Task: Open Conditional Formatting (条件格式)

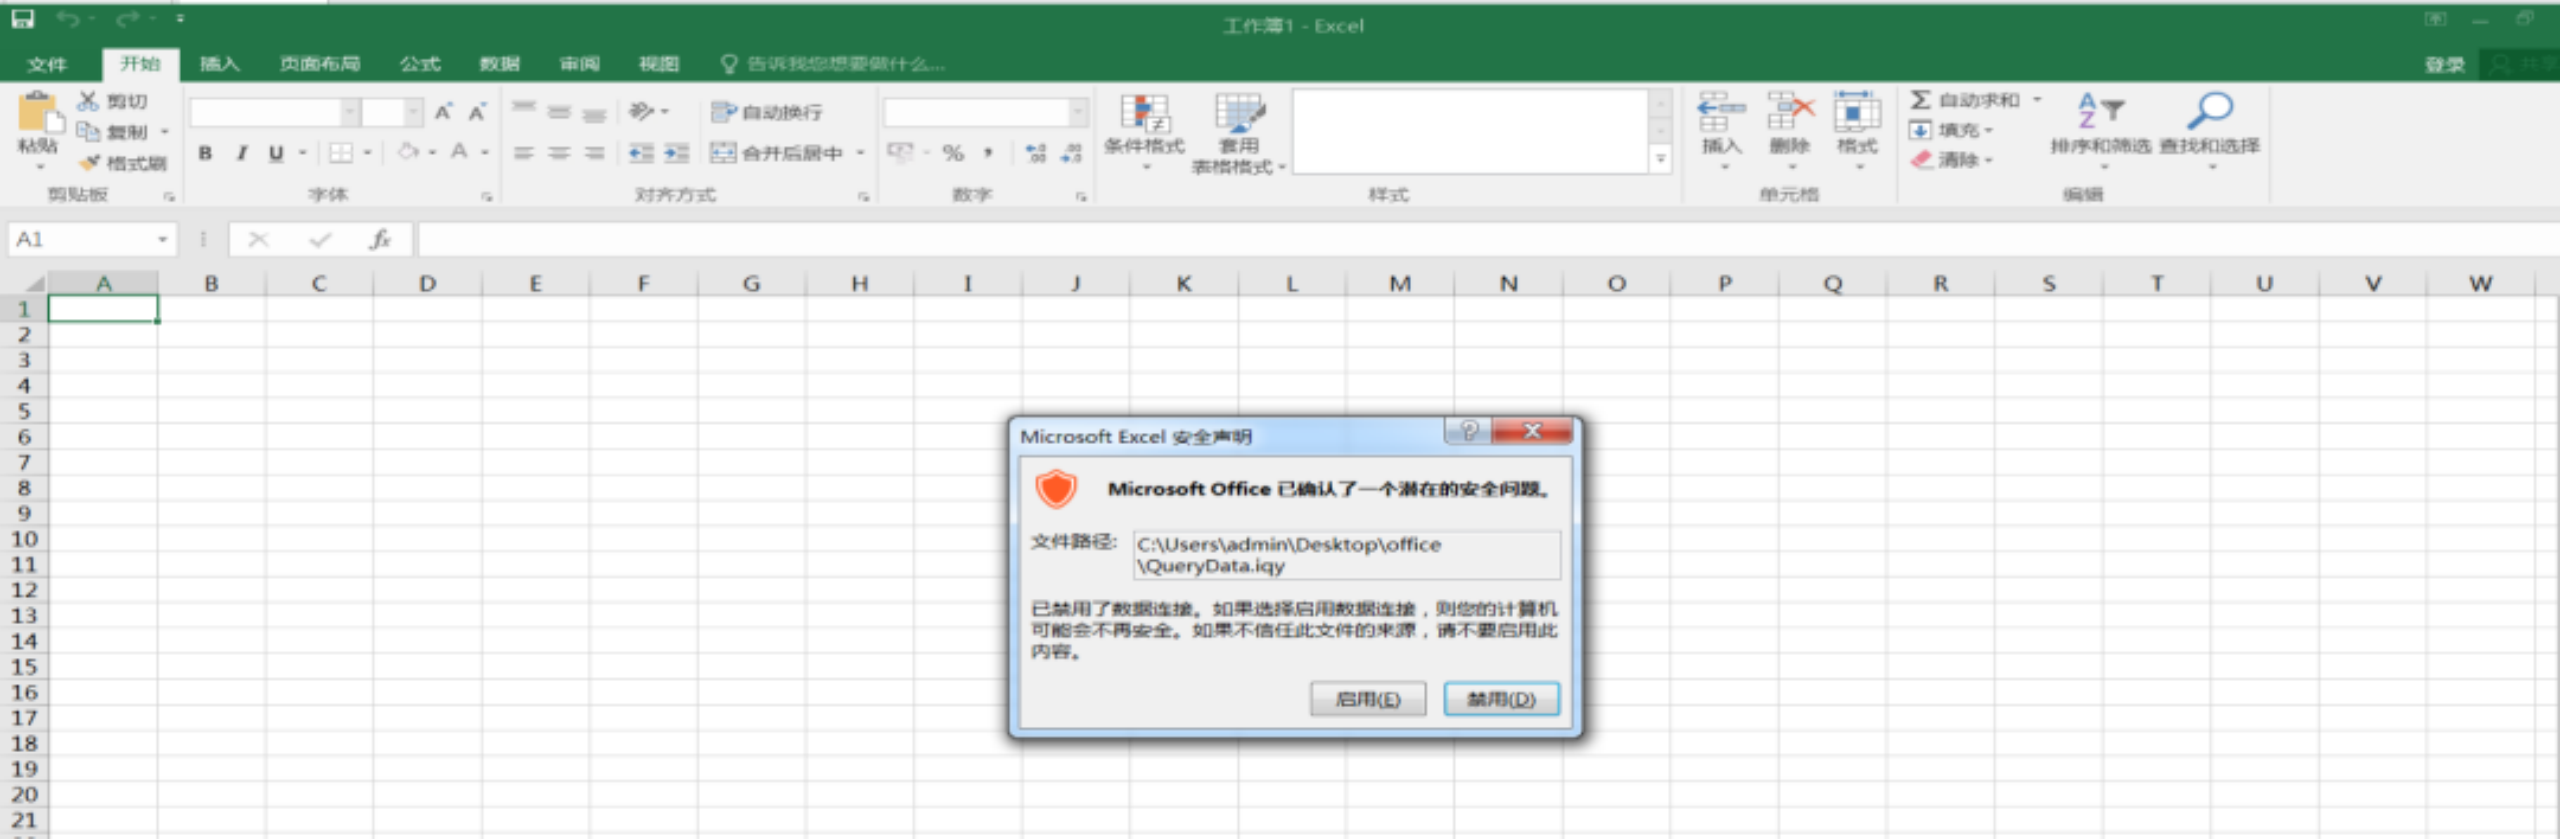Action: coord(1144,130)
